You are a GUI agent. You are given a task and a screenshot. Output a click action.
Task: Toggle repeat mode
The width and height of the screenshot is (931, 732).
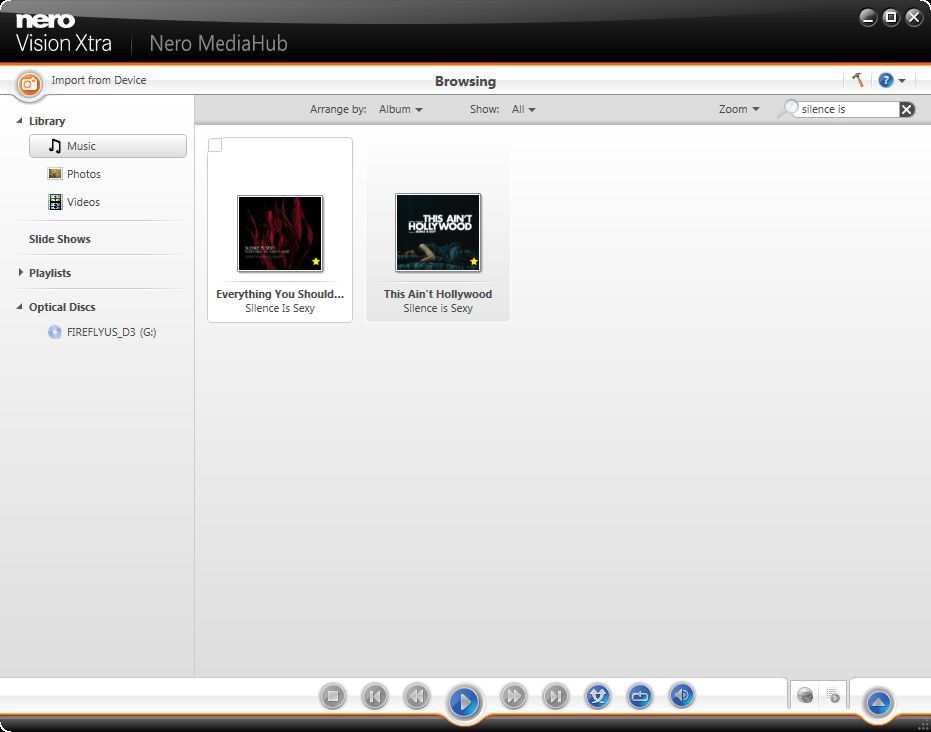pos(639,696)
